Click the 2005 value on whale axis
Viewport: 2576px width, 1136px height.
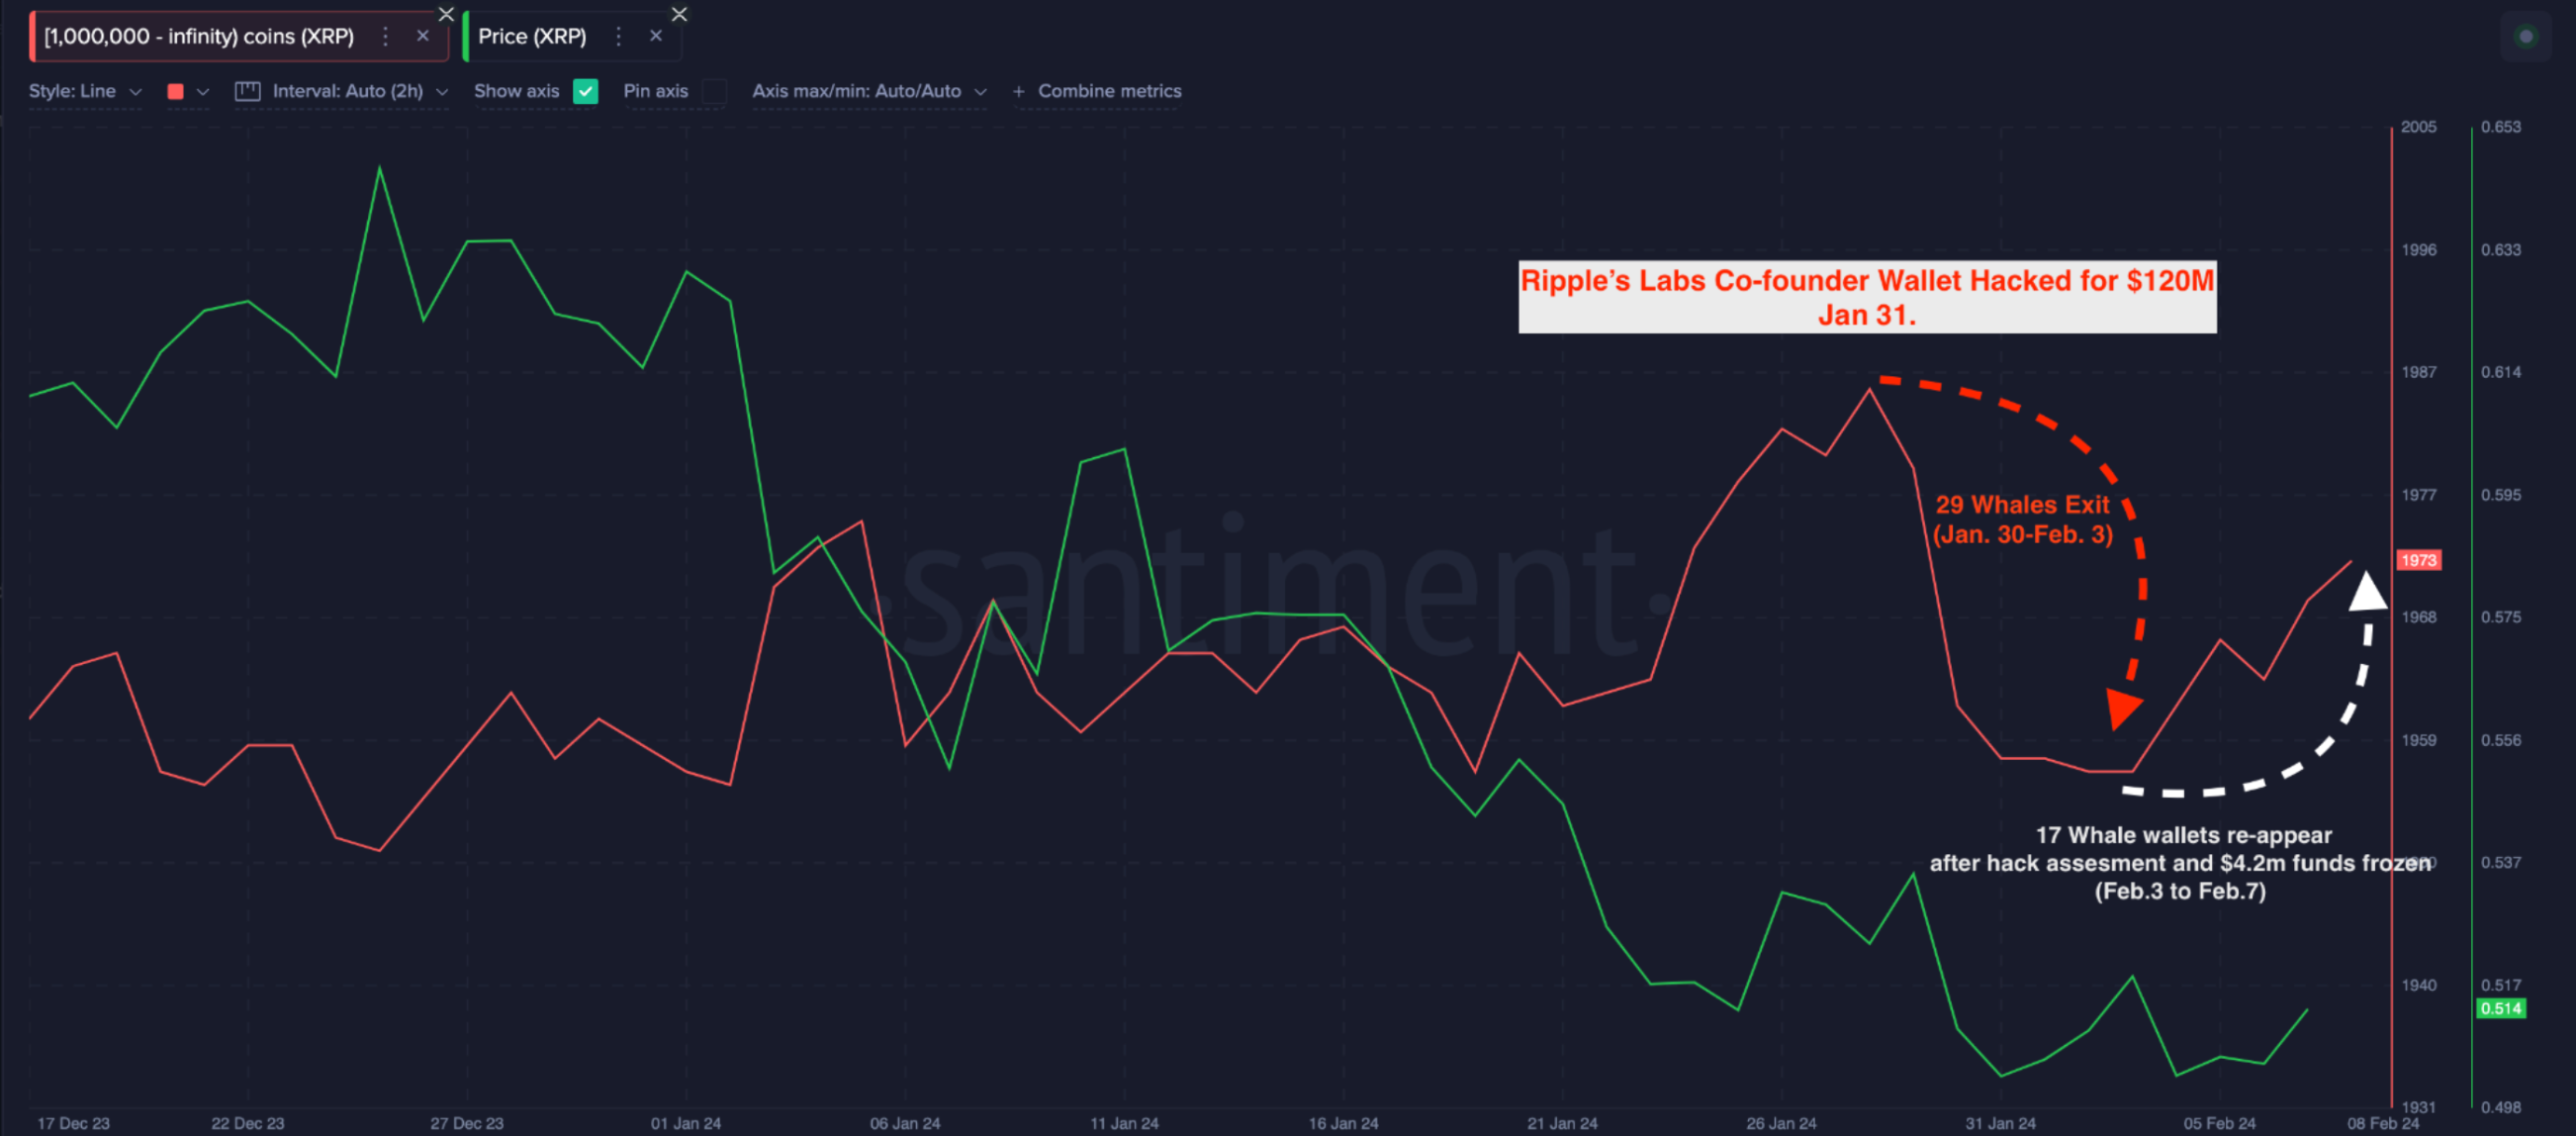click(x=2418, y=127)
